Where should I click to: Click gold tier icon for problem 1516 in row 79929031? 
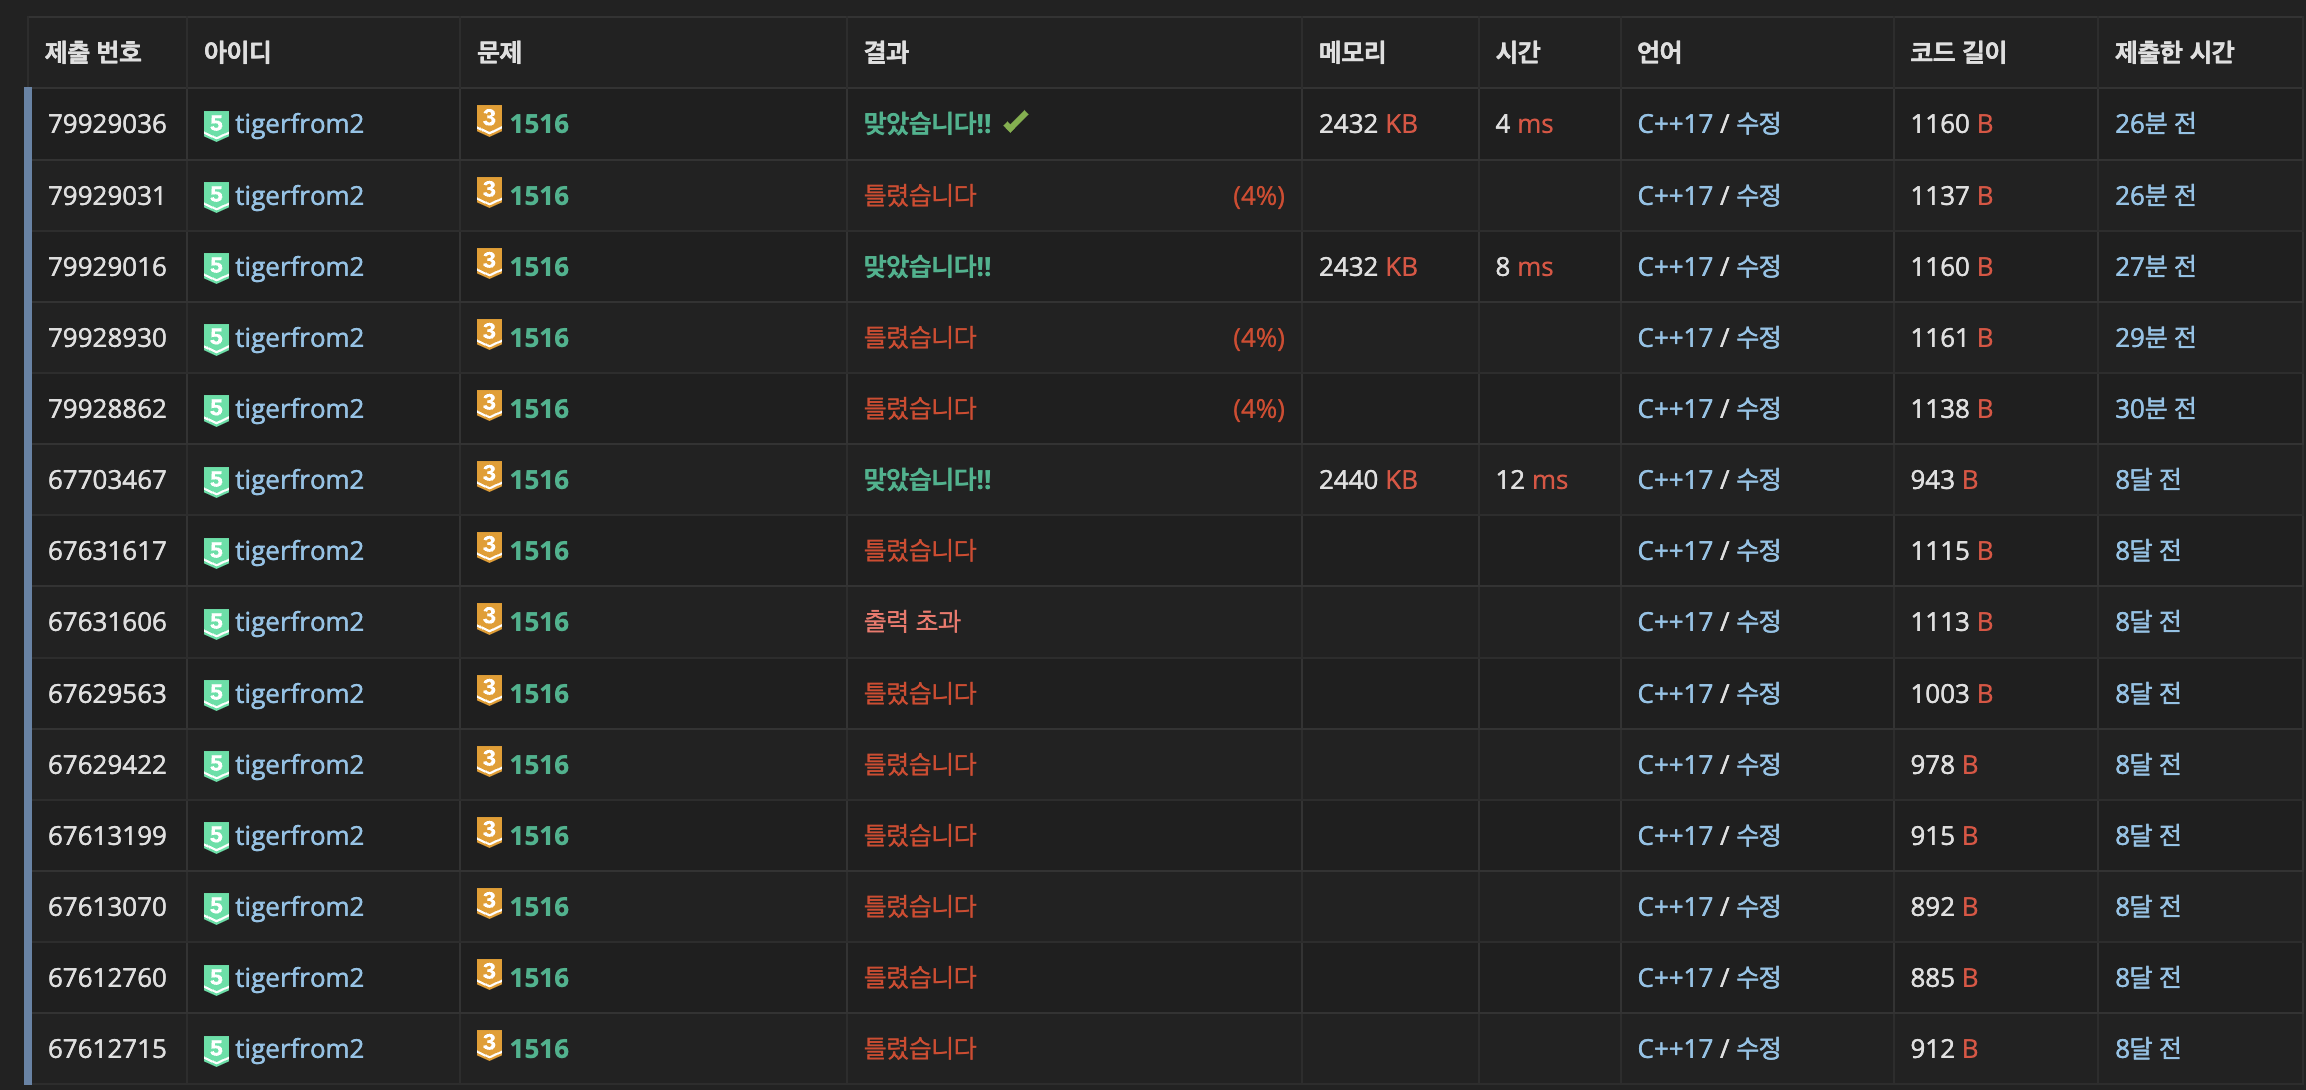tap(489, 193)
